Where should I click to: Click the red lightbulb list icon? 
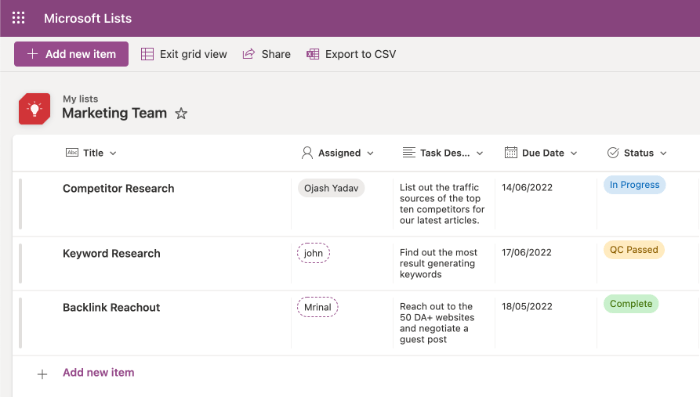coord(34,109)
